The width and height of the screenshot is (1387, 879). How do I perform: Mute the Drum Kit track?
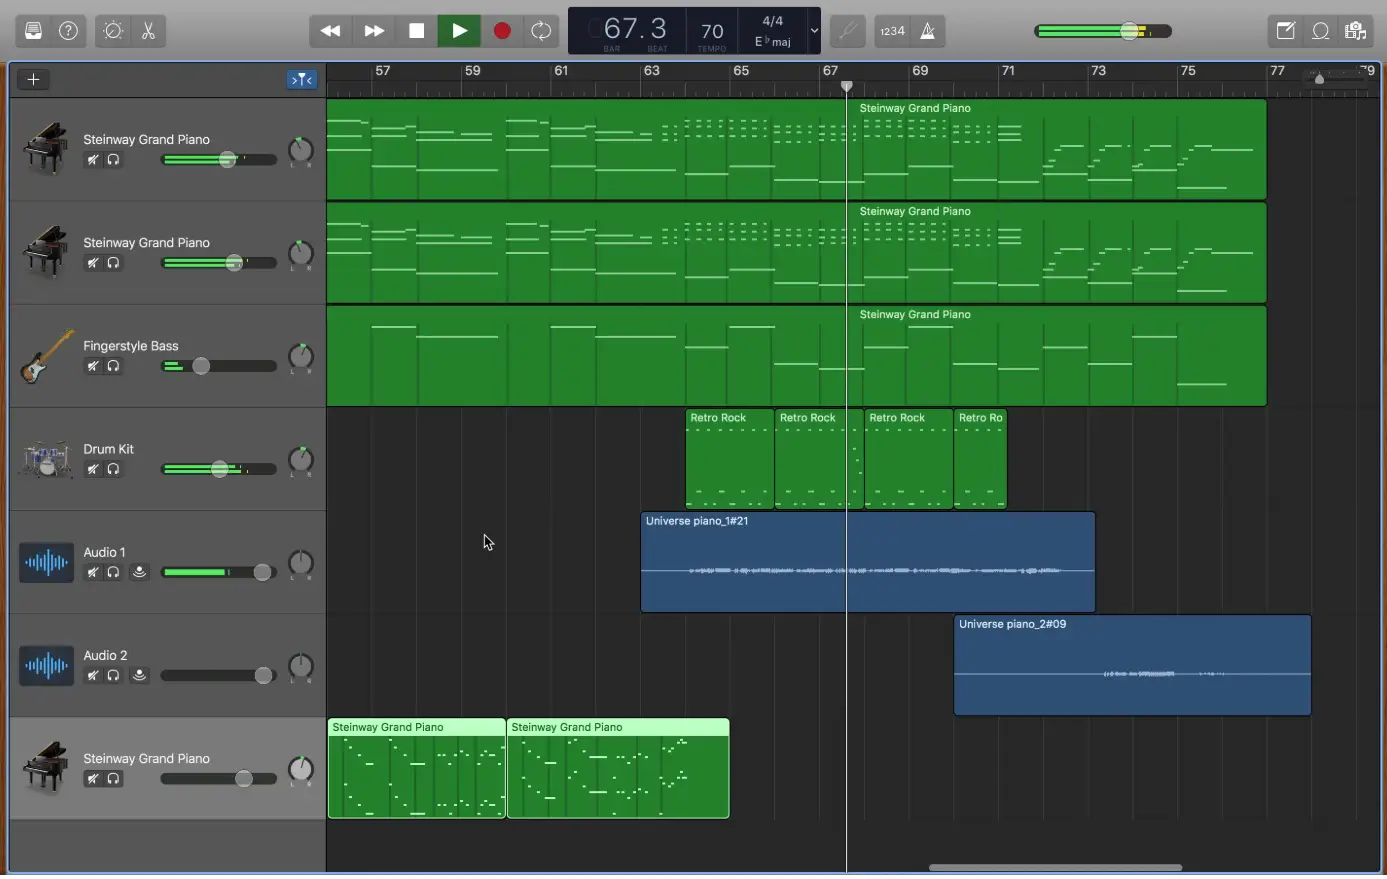93,469
